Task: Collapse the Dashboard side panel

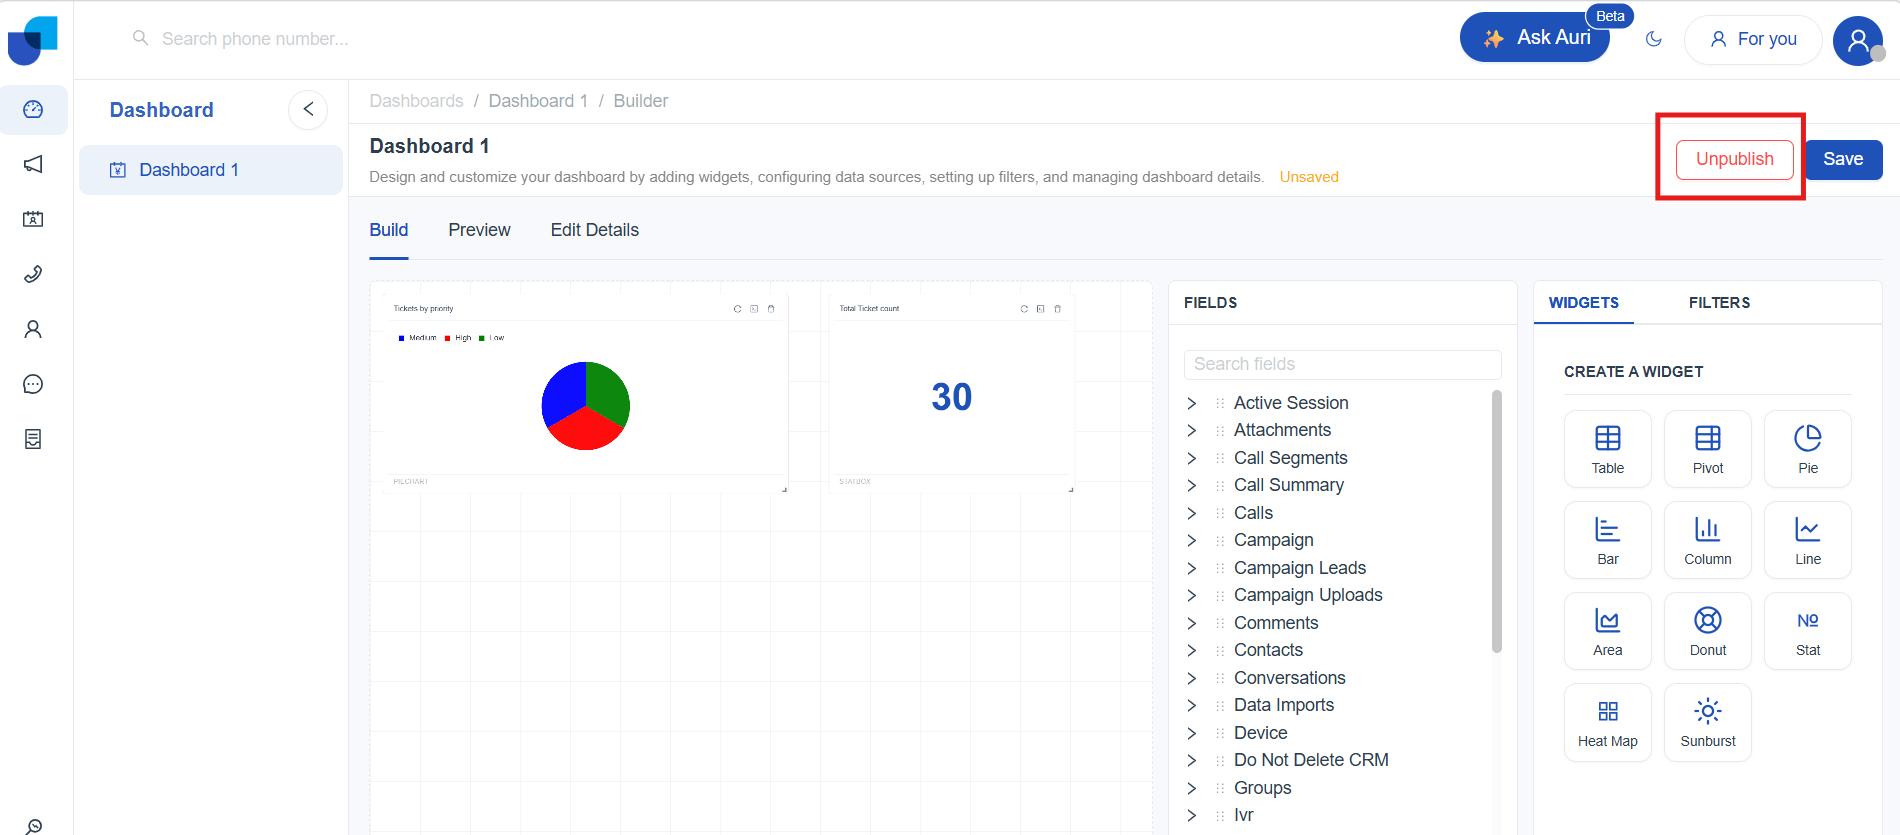Action: (x=308, y=110)
